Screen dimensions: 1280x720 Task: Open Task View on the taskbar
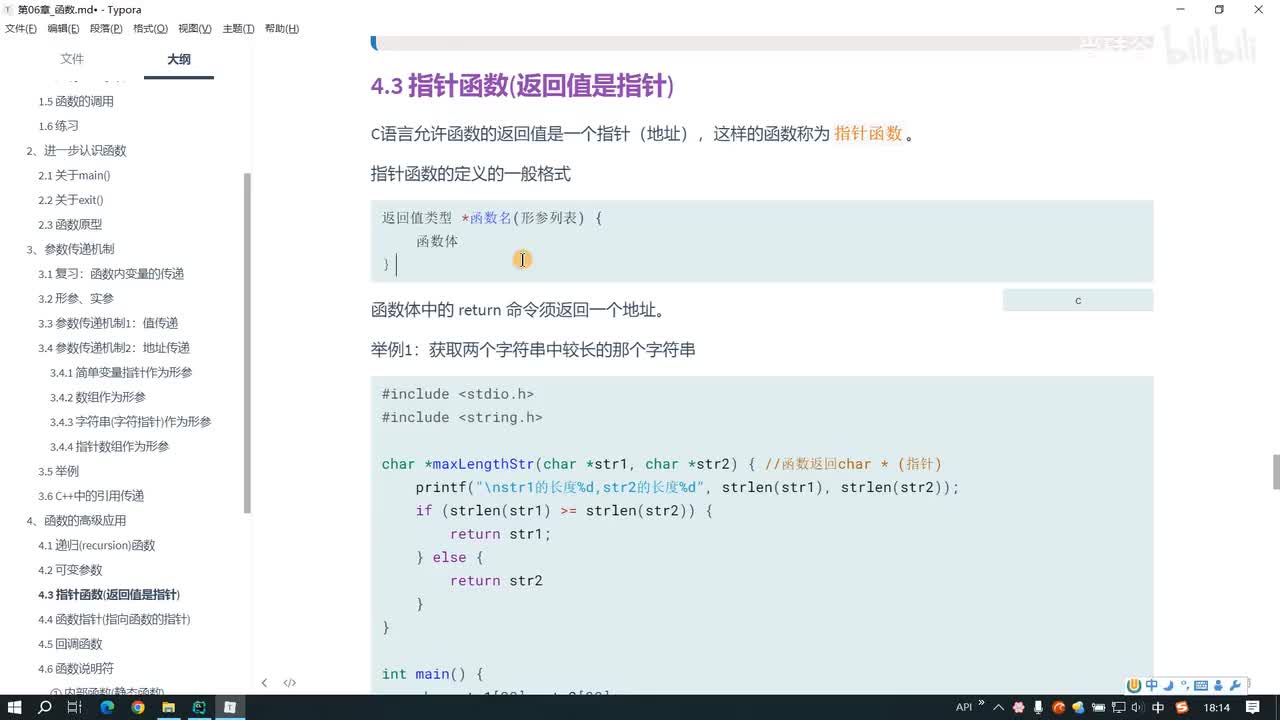tap(74, 707)
